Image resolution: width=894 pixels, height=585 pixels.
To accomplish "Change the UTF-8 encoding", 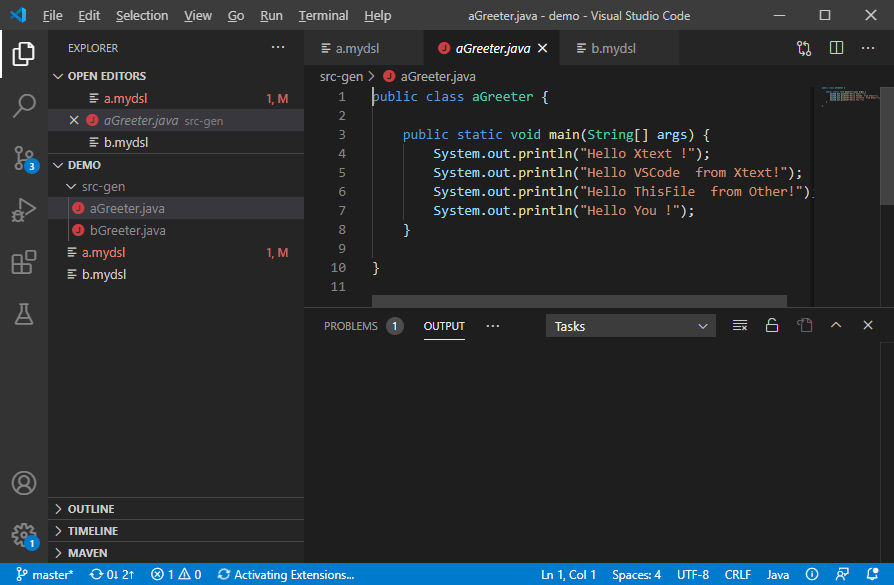I will click(x=693, y=575).
